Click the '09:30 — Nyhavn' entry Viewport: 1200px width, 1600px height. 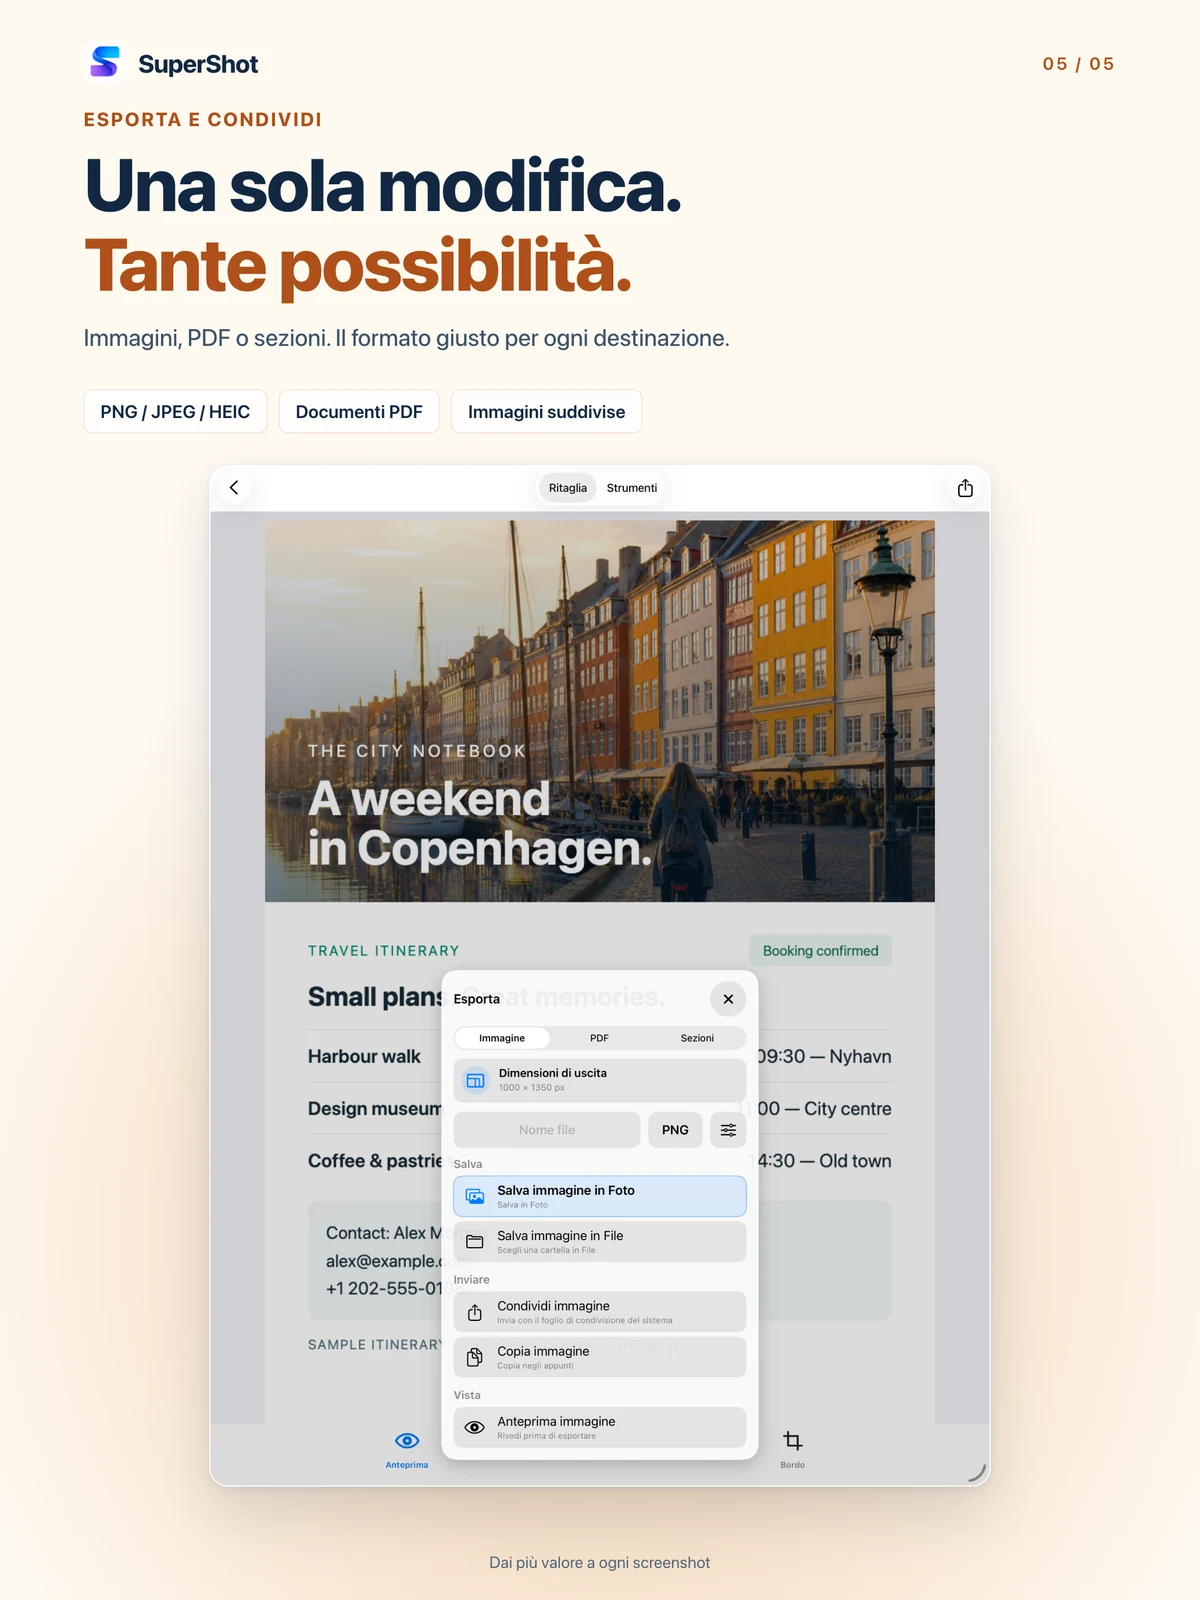824,1057
